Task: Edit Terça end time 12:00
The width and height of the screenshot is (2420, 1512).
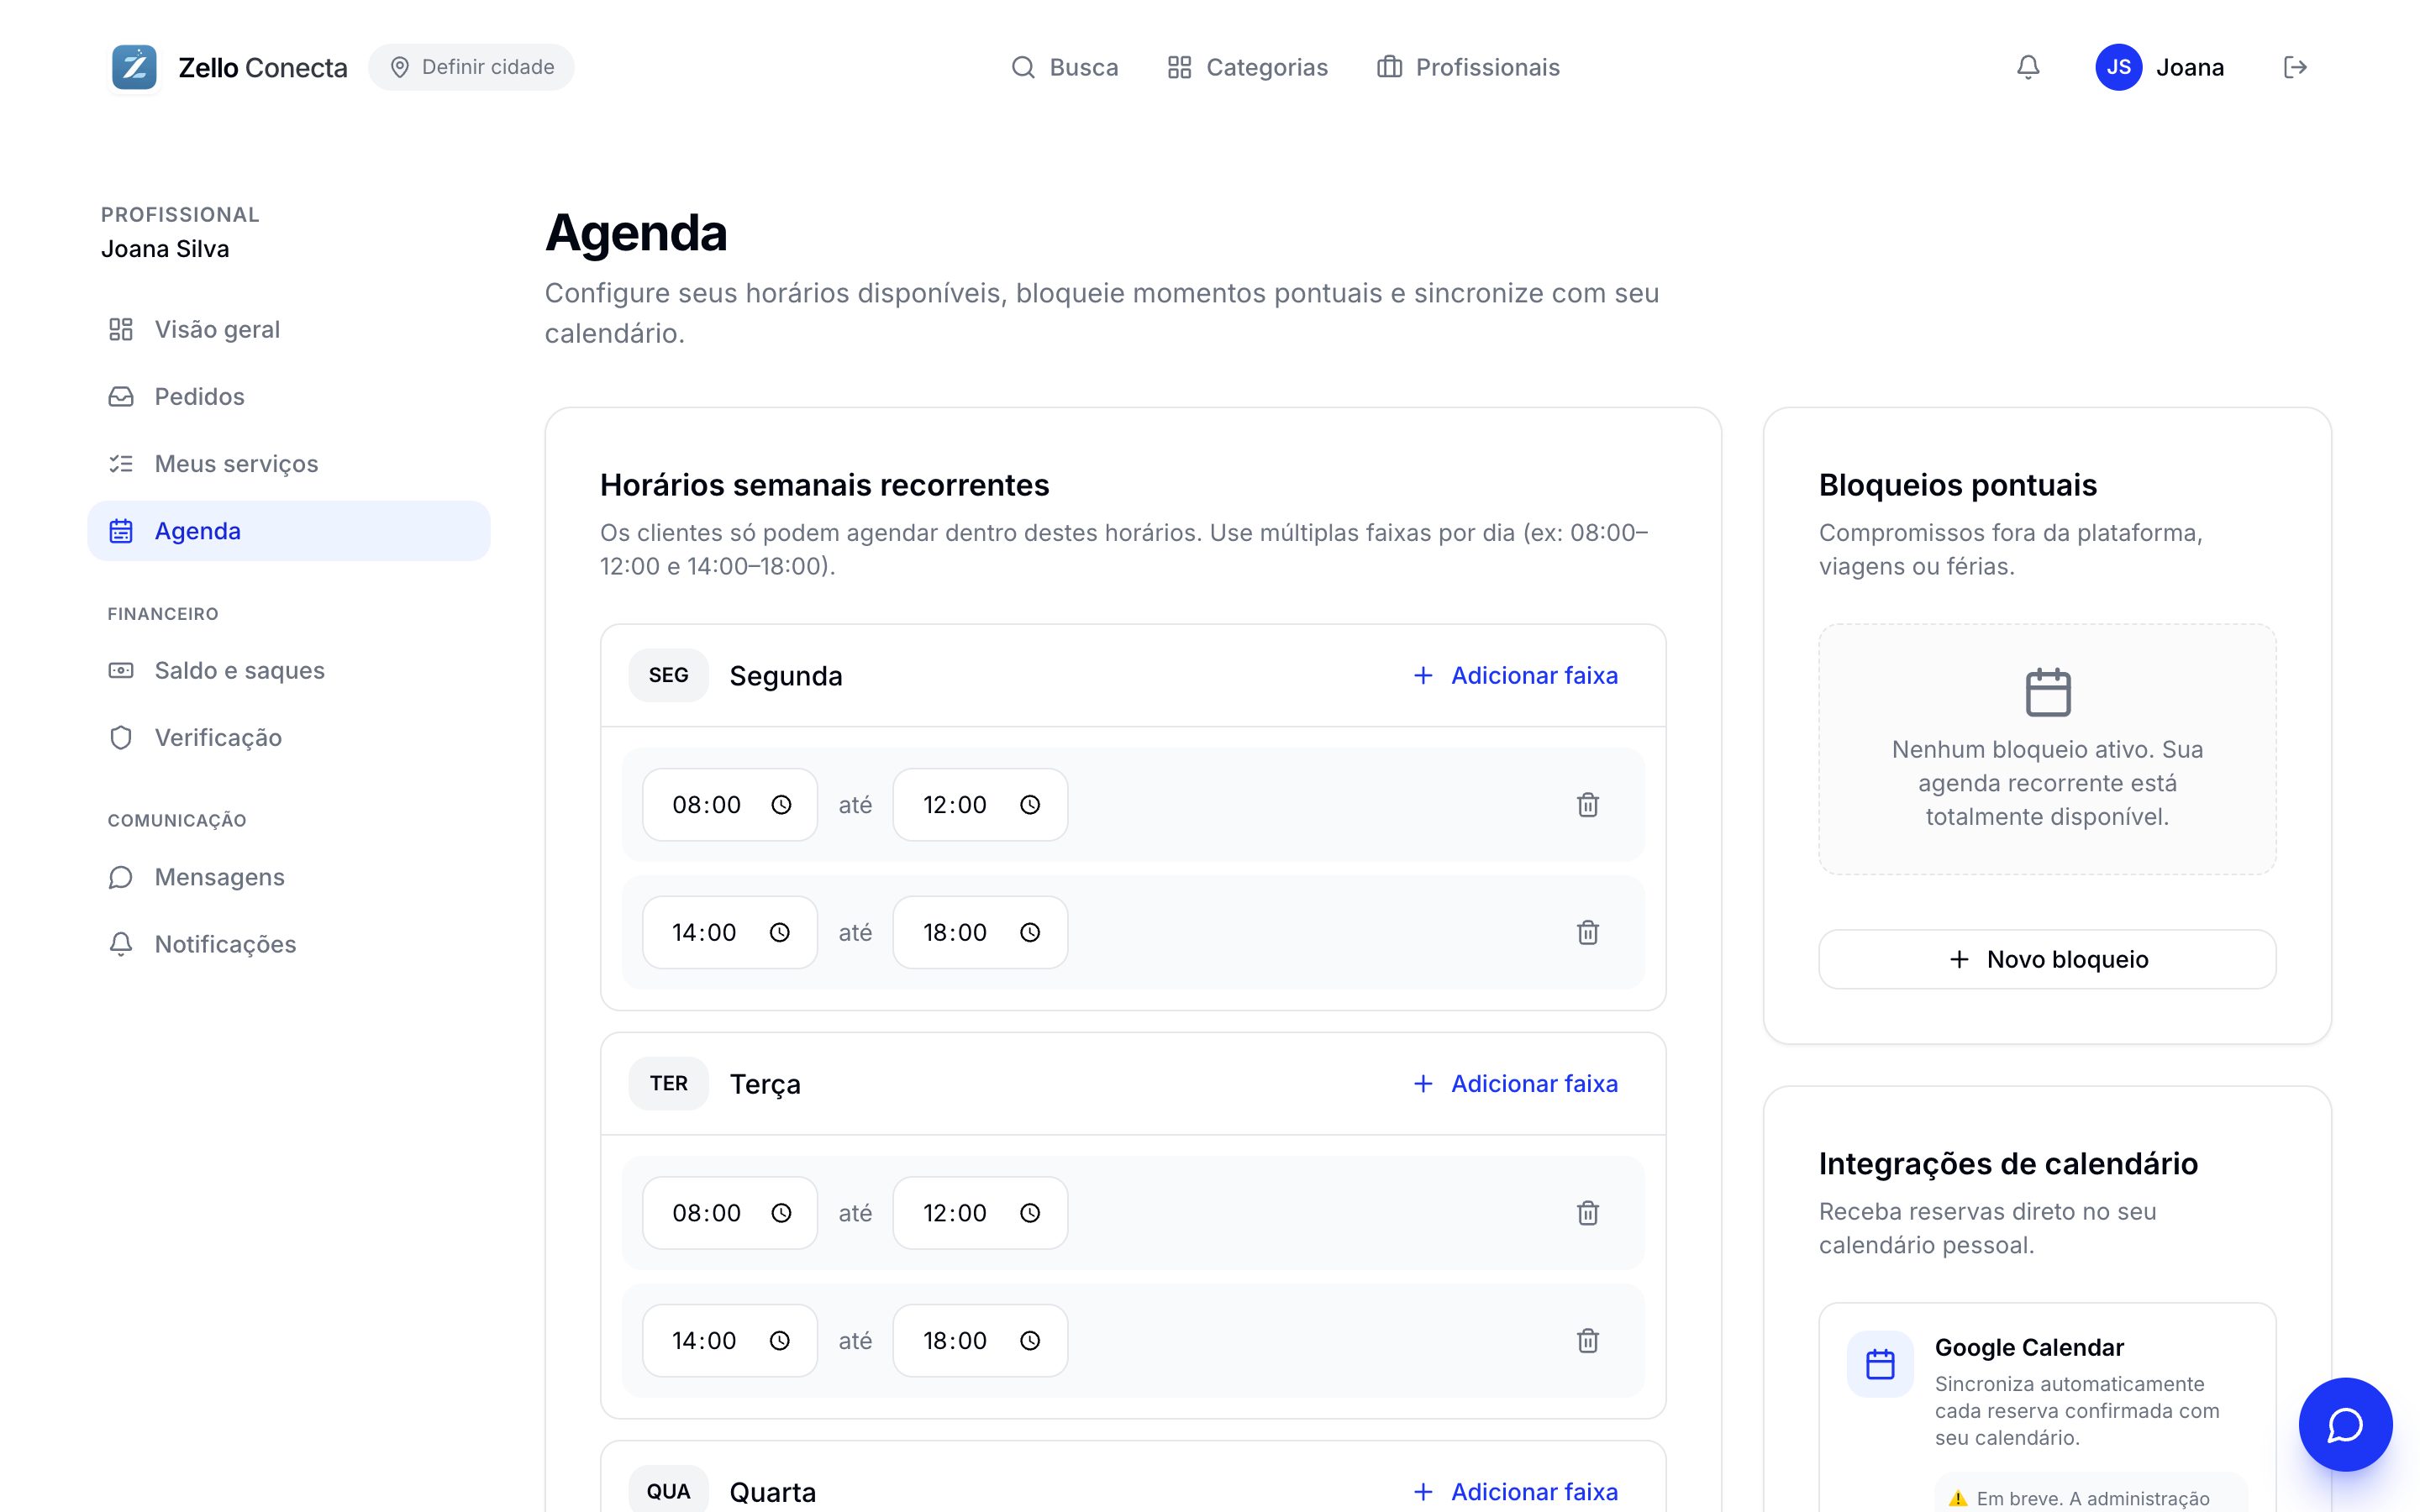Action: point(980,1213)
